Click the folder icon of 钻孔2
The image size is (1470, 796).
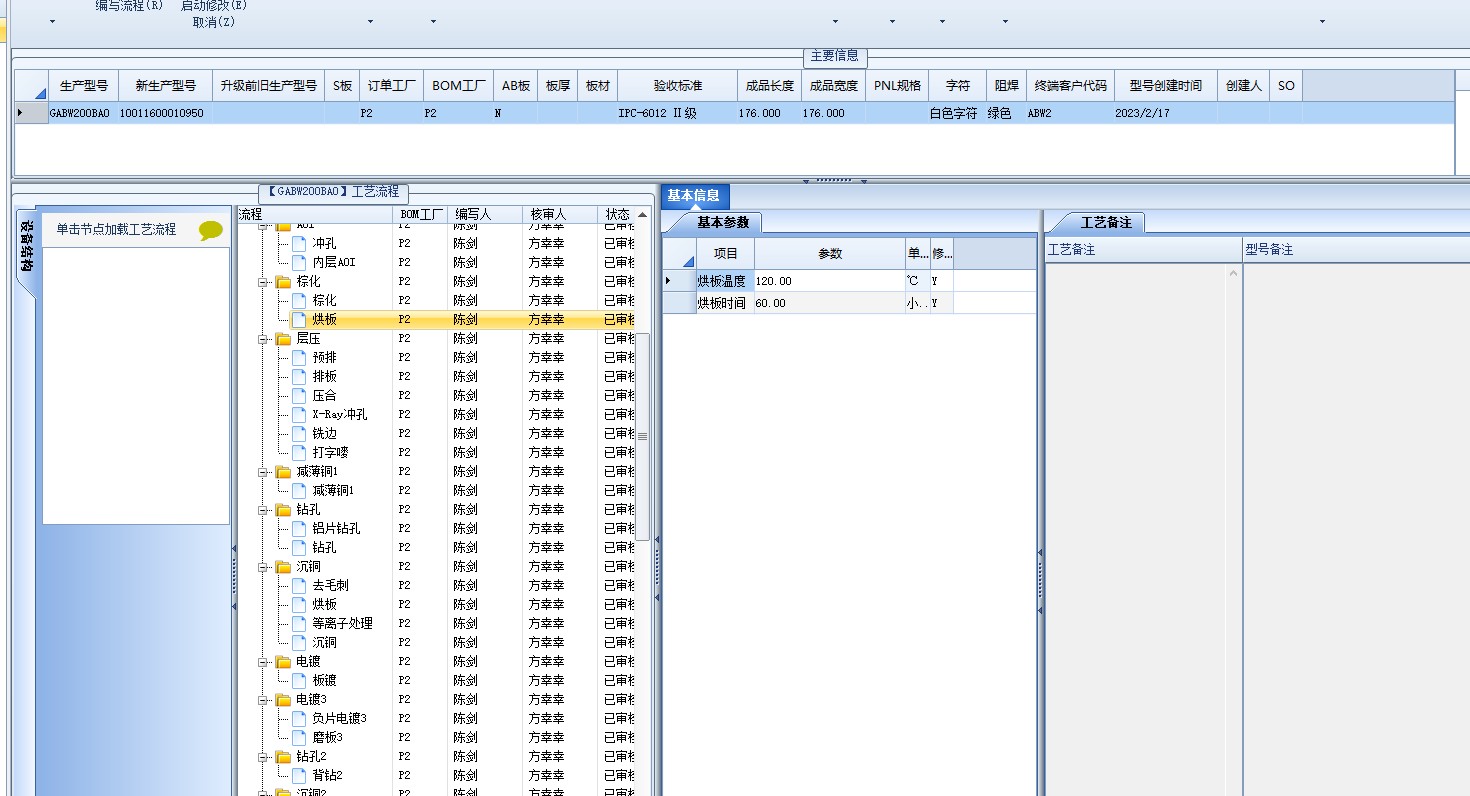pyautogui.click(x=283, y=757)
